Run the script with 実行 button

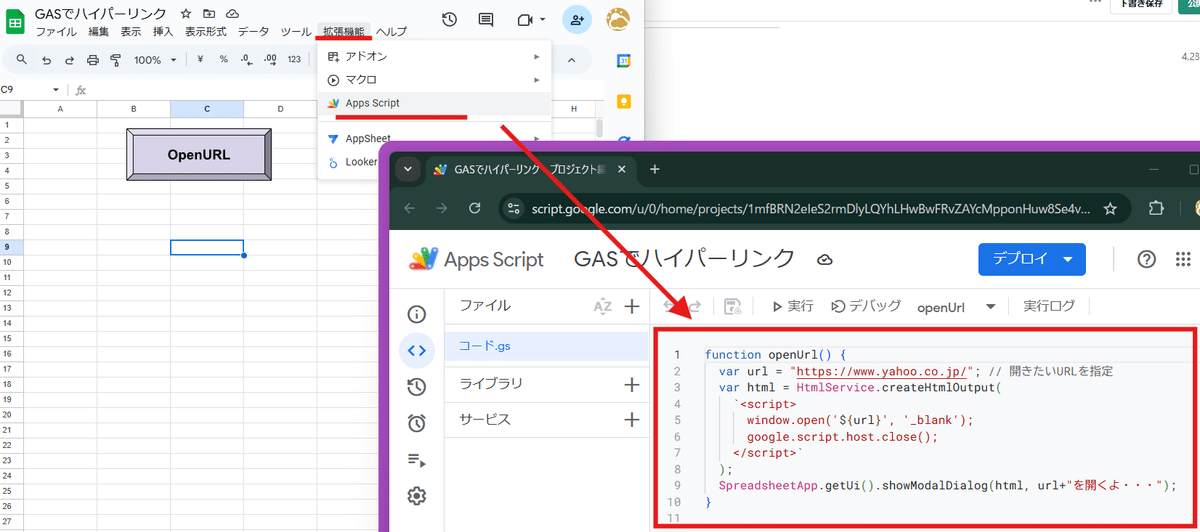[x=792, y=306]
